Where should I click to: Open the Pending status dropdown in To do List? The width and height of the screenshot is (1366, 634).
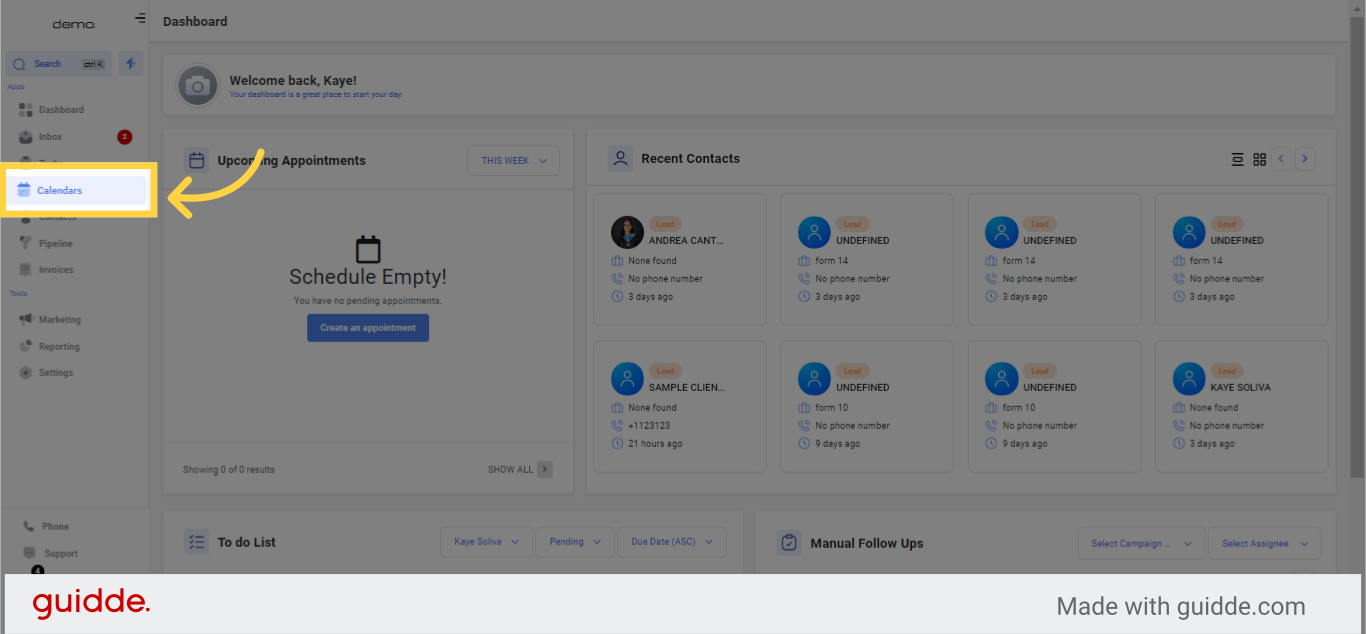[574, 541]
